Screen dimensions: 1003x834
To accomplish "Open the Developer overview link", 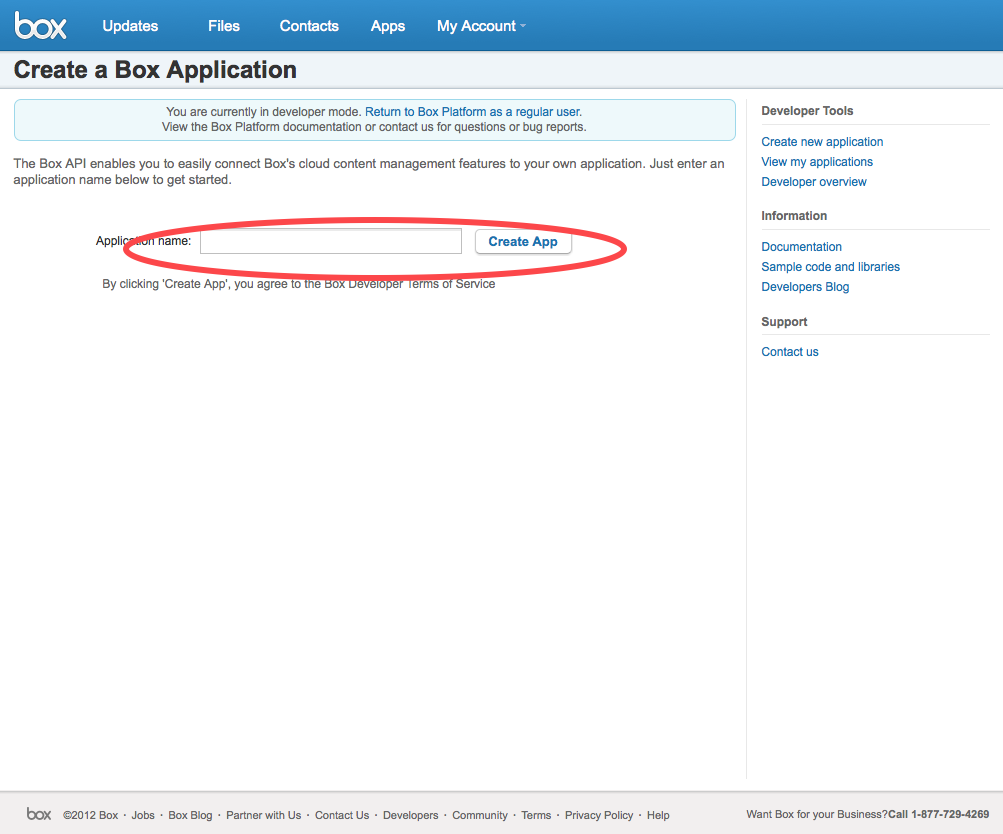I will pos(814,182).
